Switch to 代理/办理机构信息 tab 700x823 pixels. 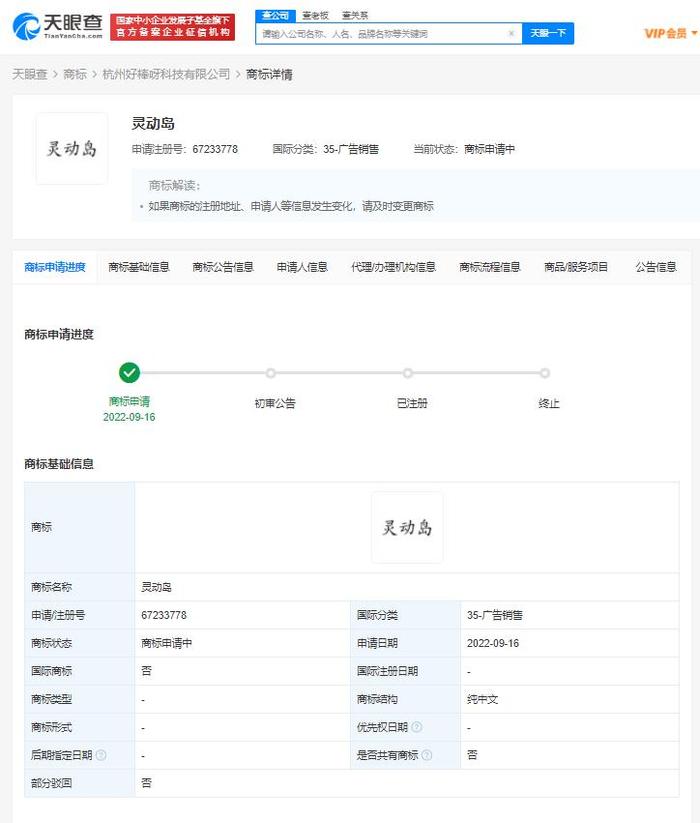tap(394, 267)
